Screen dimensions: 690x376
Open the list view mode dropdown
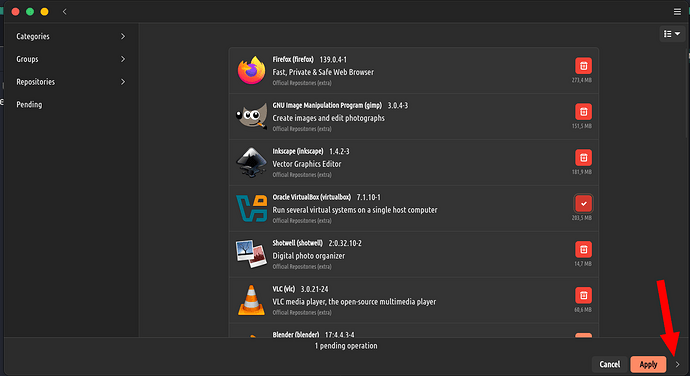(672, 34)
